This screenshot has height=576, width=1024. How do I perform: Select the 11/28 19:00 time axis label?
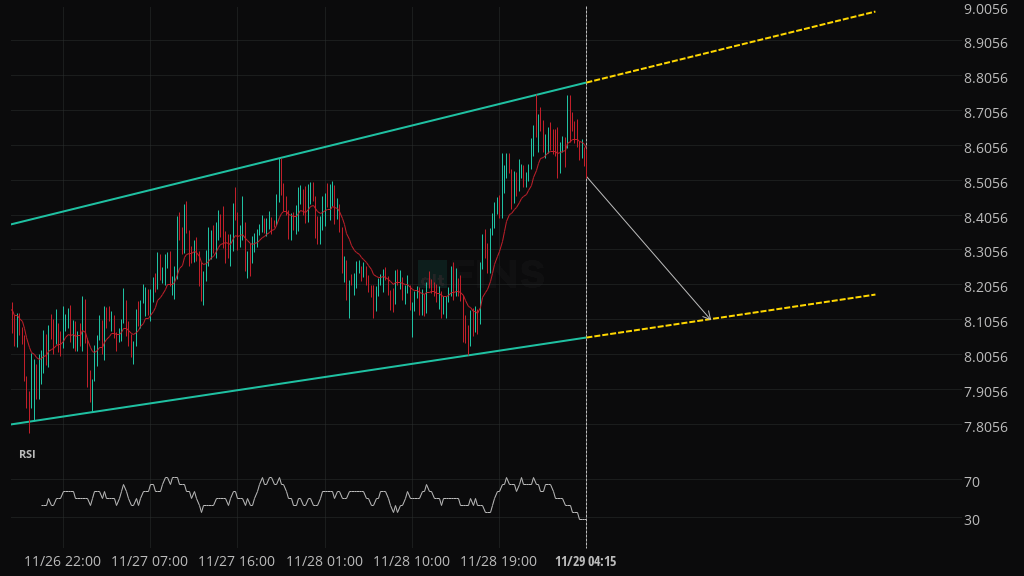(498, 561)
